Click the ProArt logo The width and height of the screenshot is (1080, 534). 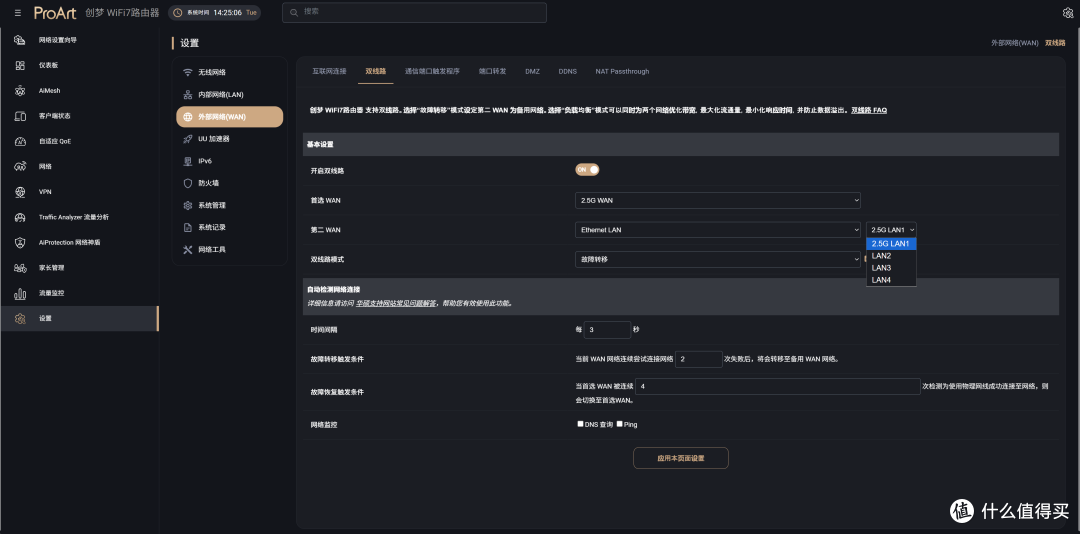[55, 12]
